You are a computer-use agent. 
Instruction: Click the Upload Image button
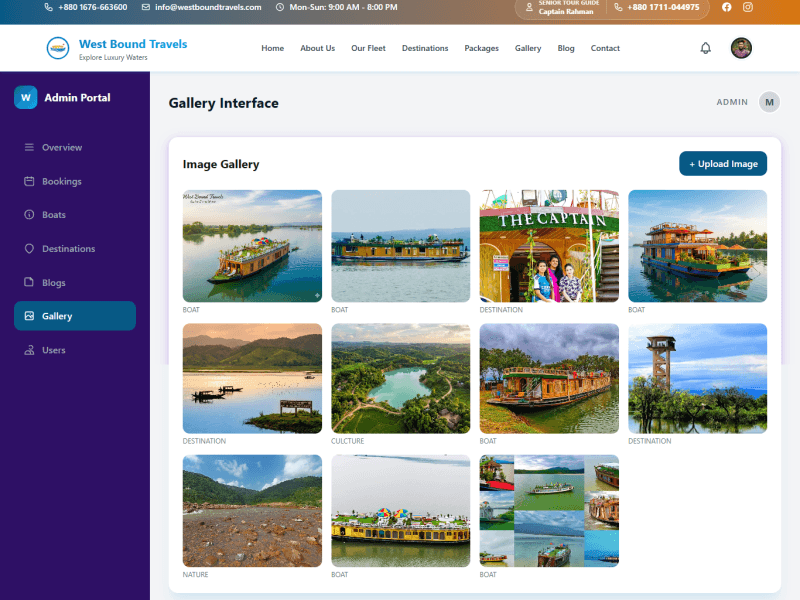723,164
